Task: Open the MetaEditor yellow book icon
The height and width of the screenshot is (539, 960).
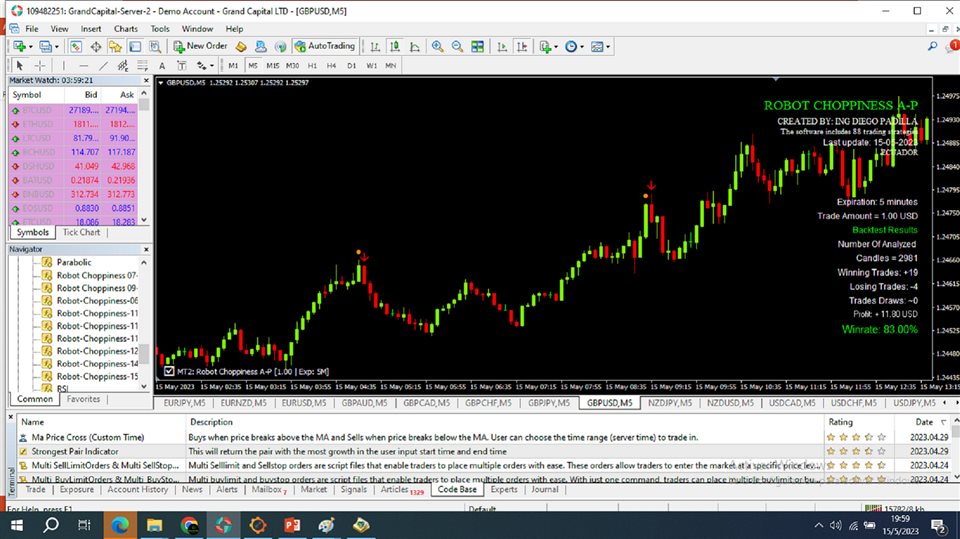Action: pos(241,47)
